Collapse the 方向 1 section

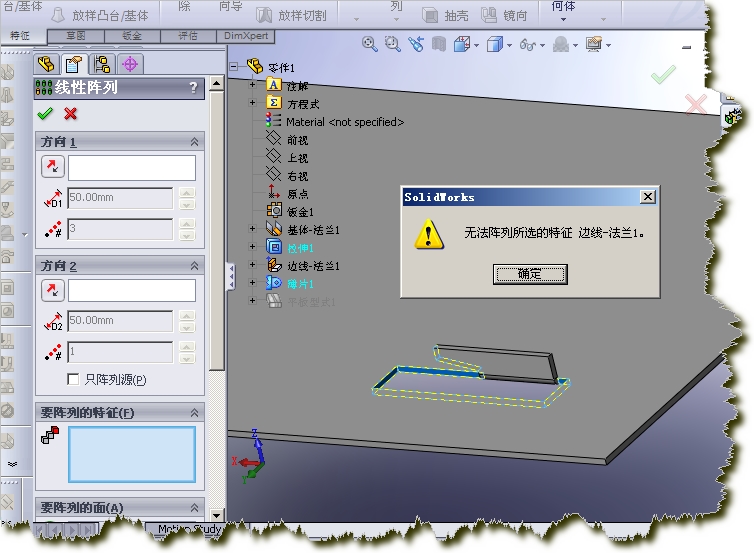pyautogui.click(x=194, y=142)
